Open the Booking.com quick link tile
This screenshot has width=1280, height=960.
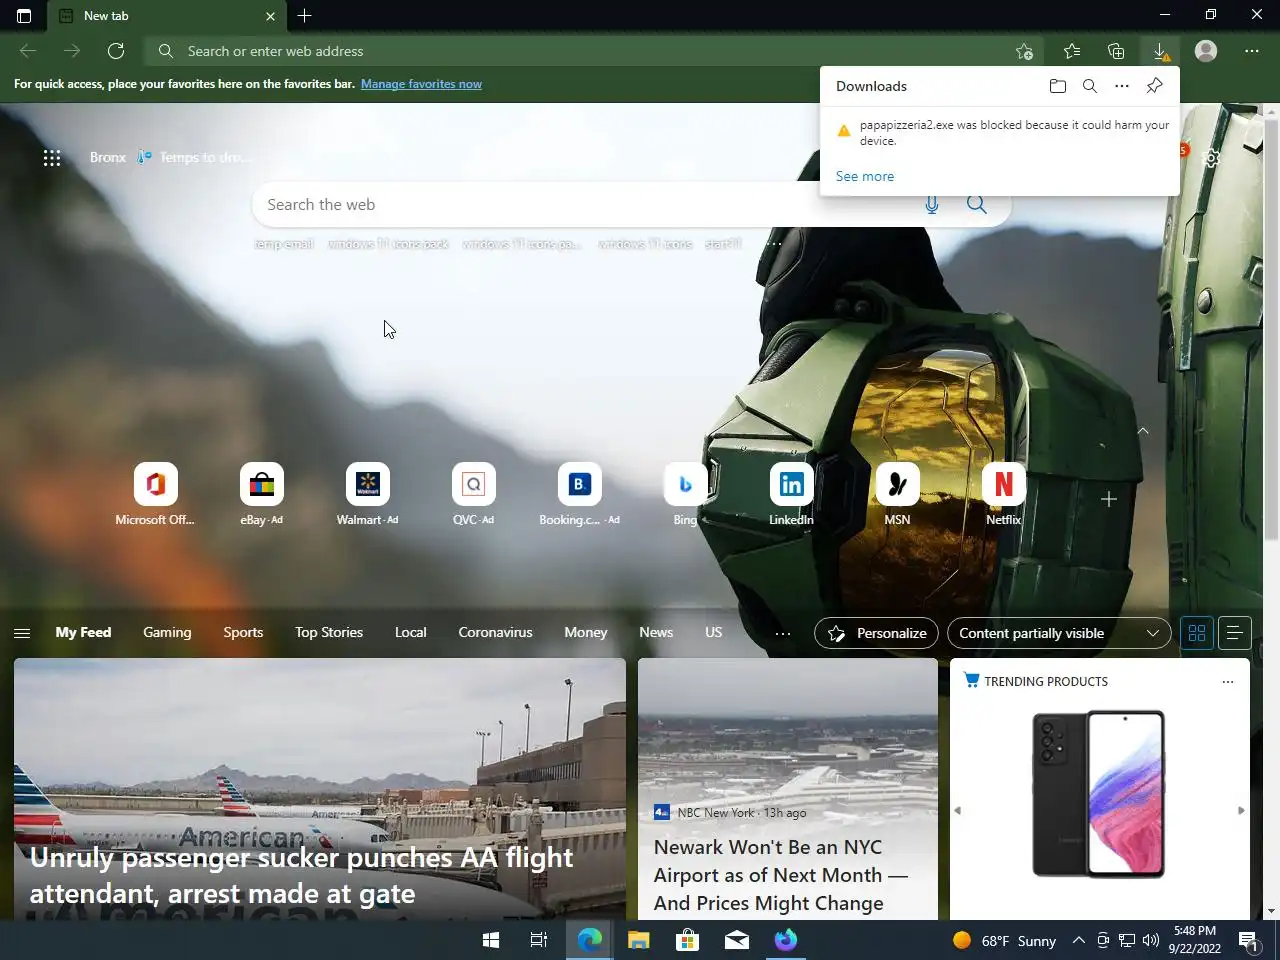(579, 495)
